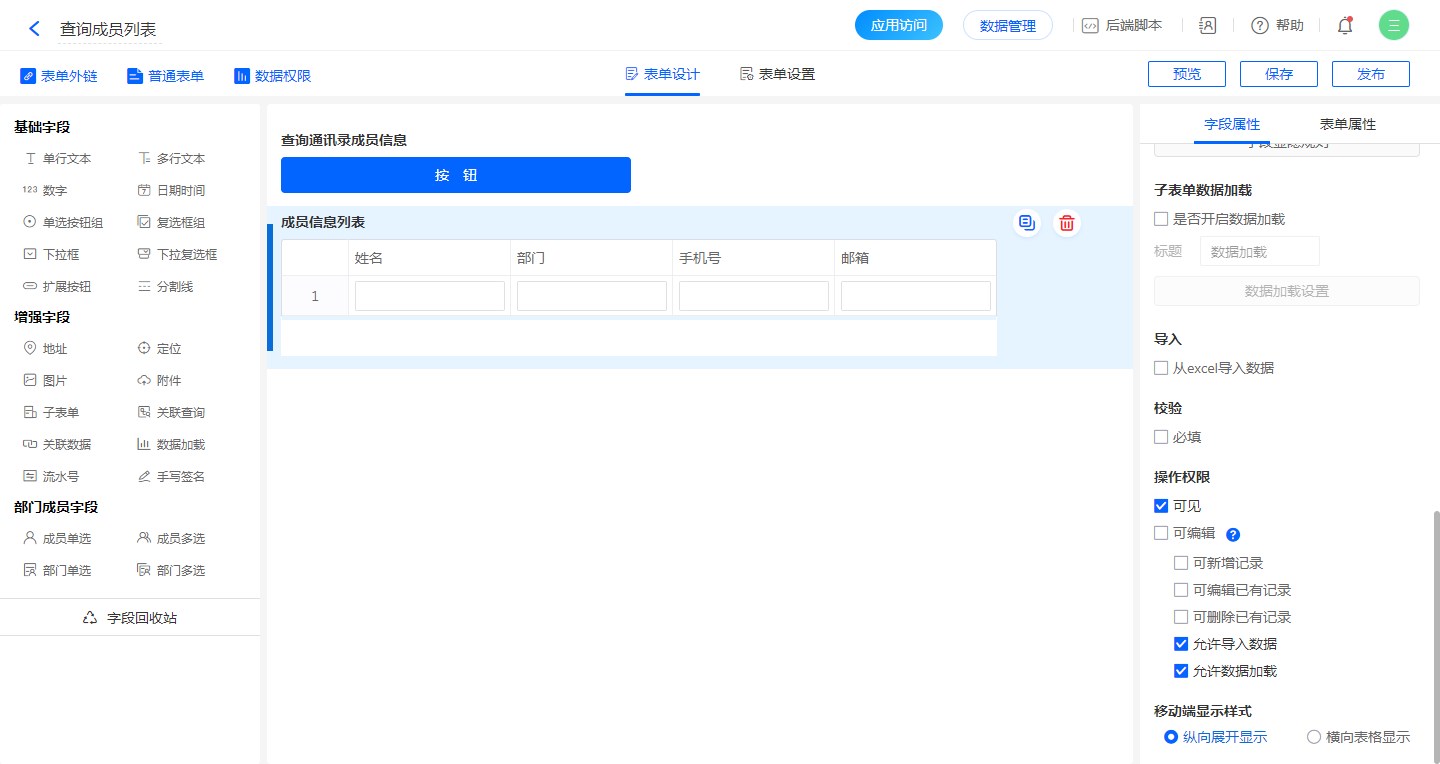Enable the 必填 checkbox

[1161, 437]
